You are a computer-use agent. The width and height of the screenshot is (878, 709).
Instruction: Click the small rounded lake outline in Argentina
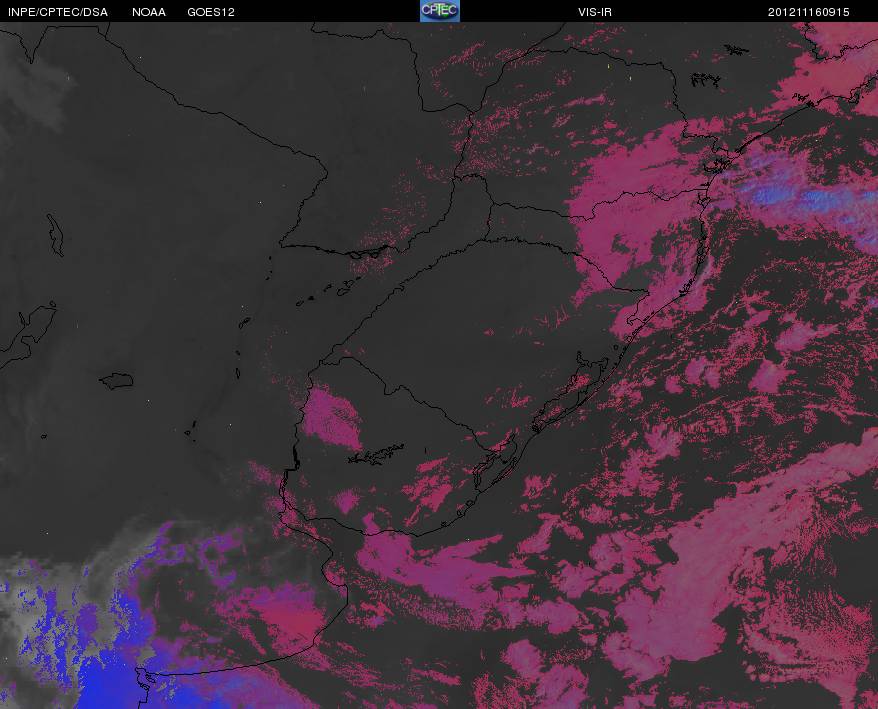pos(116,381)
